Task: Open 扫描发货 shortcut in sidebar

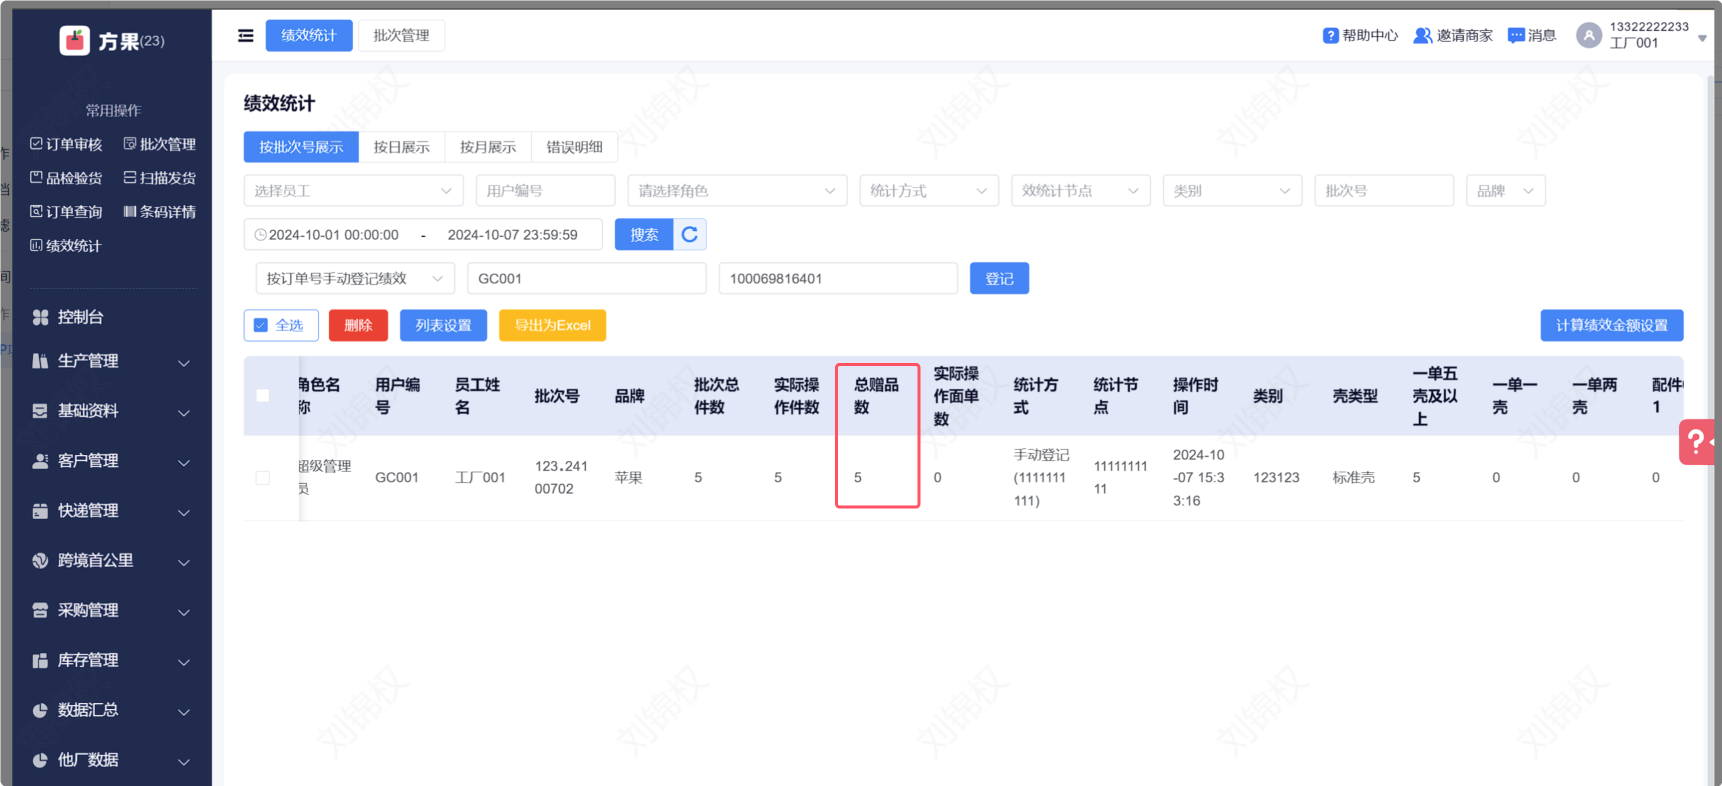Action: coord(159,178)
